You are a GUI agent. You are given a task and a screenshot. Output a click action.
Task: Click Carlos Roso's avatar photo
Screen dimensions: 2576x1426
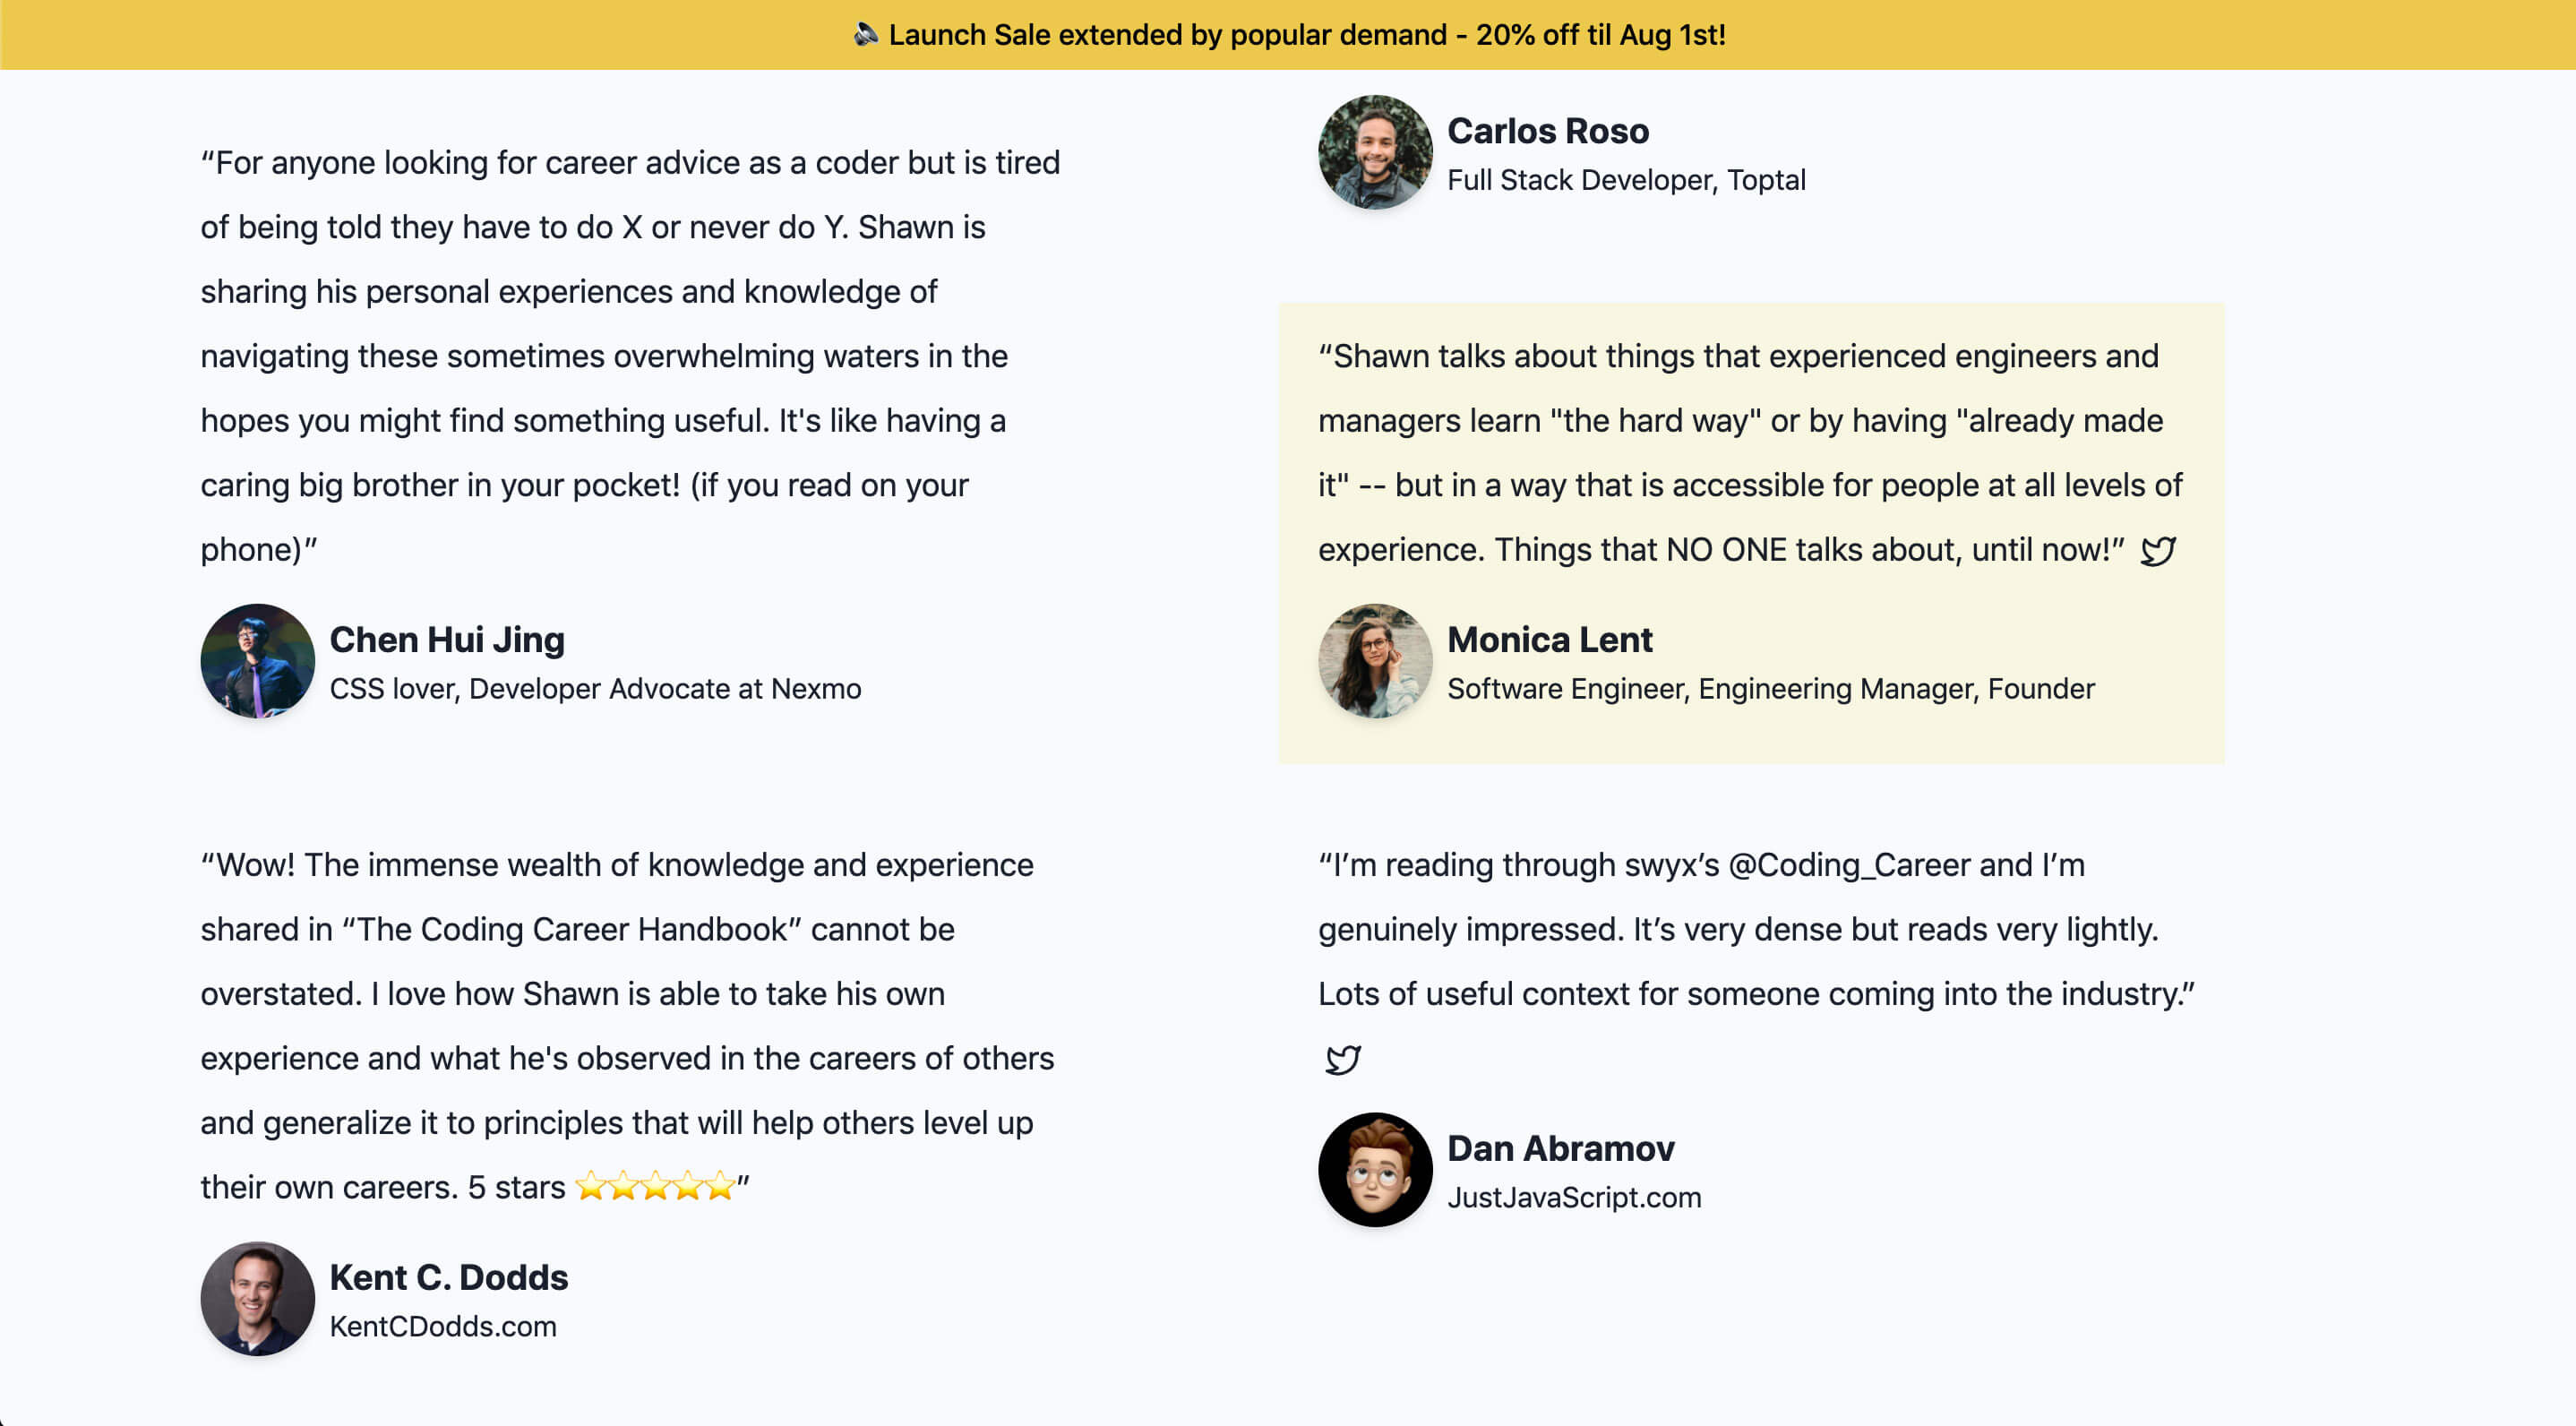point(1375,152)
